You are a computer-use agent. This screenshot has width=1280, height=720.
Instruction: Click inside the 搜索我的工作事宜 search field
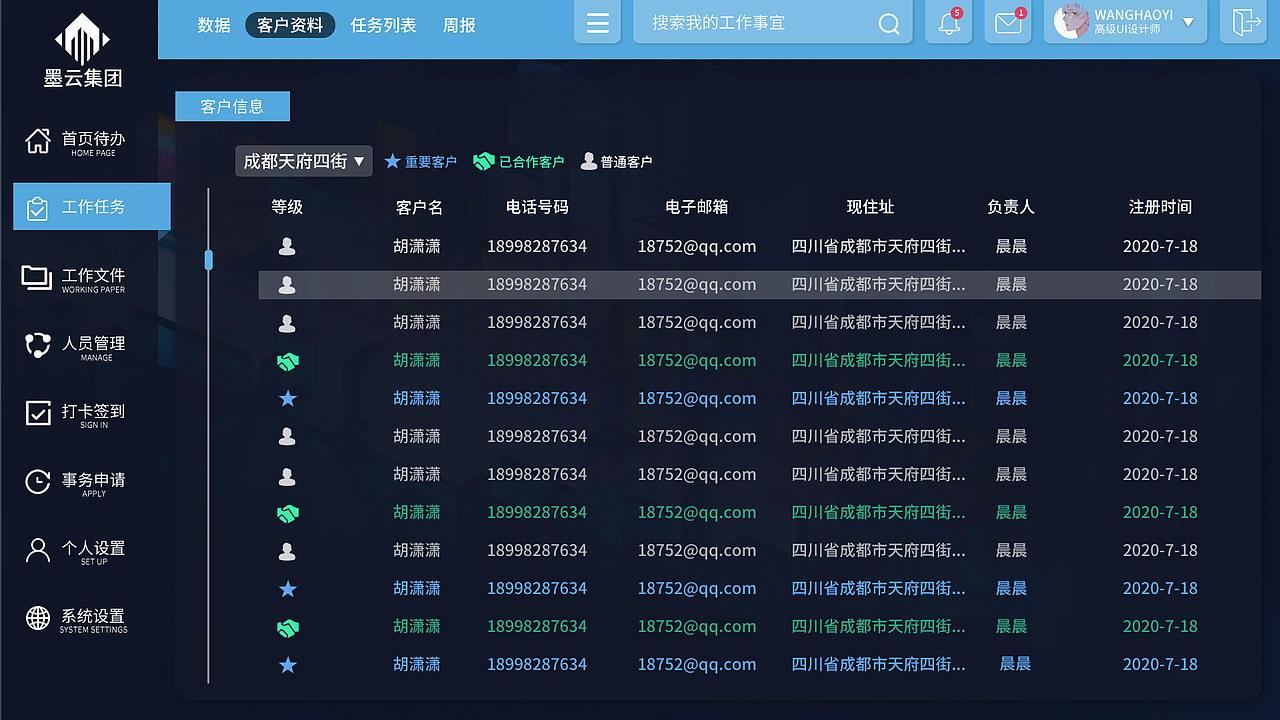(x=760, y=22)
